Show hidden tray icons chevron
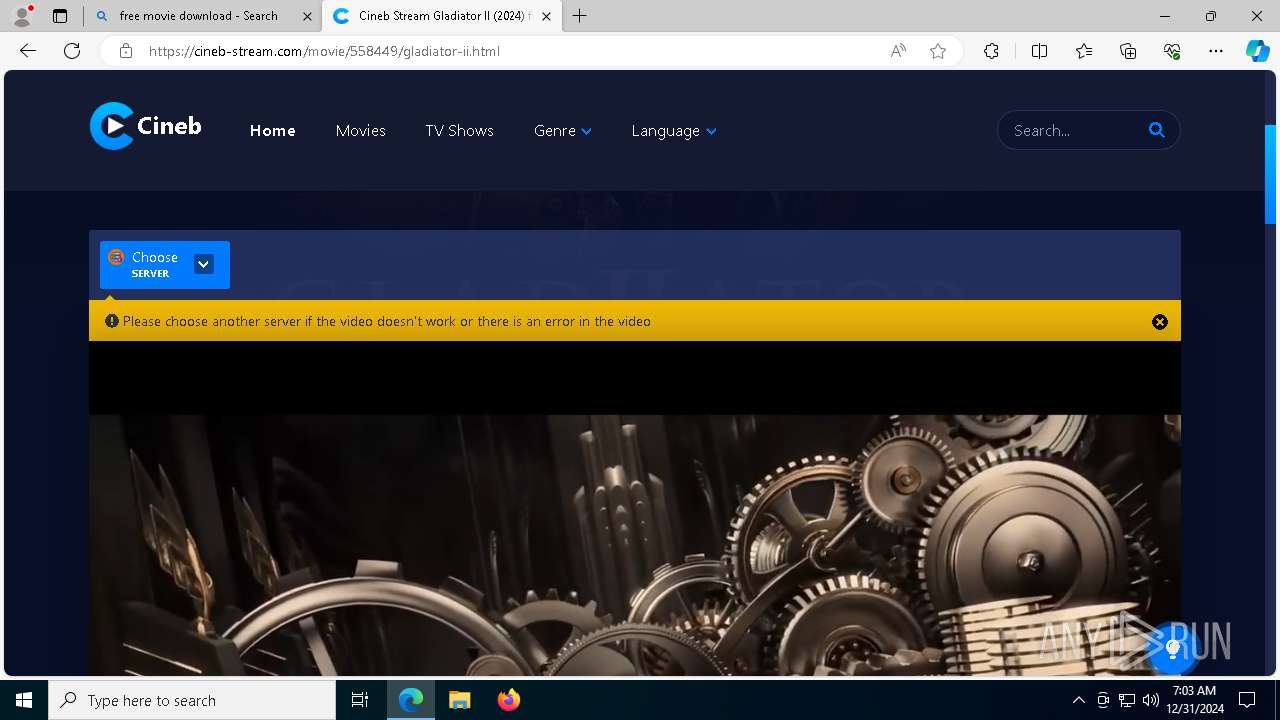This screenshot has width=1280, height=720. pyautogui.click(x=1078, y=700)
